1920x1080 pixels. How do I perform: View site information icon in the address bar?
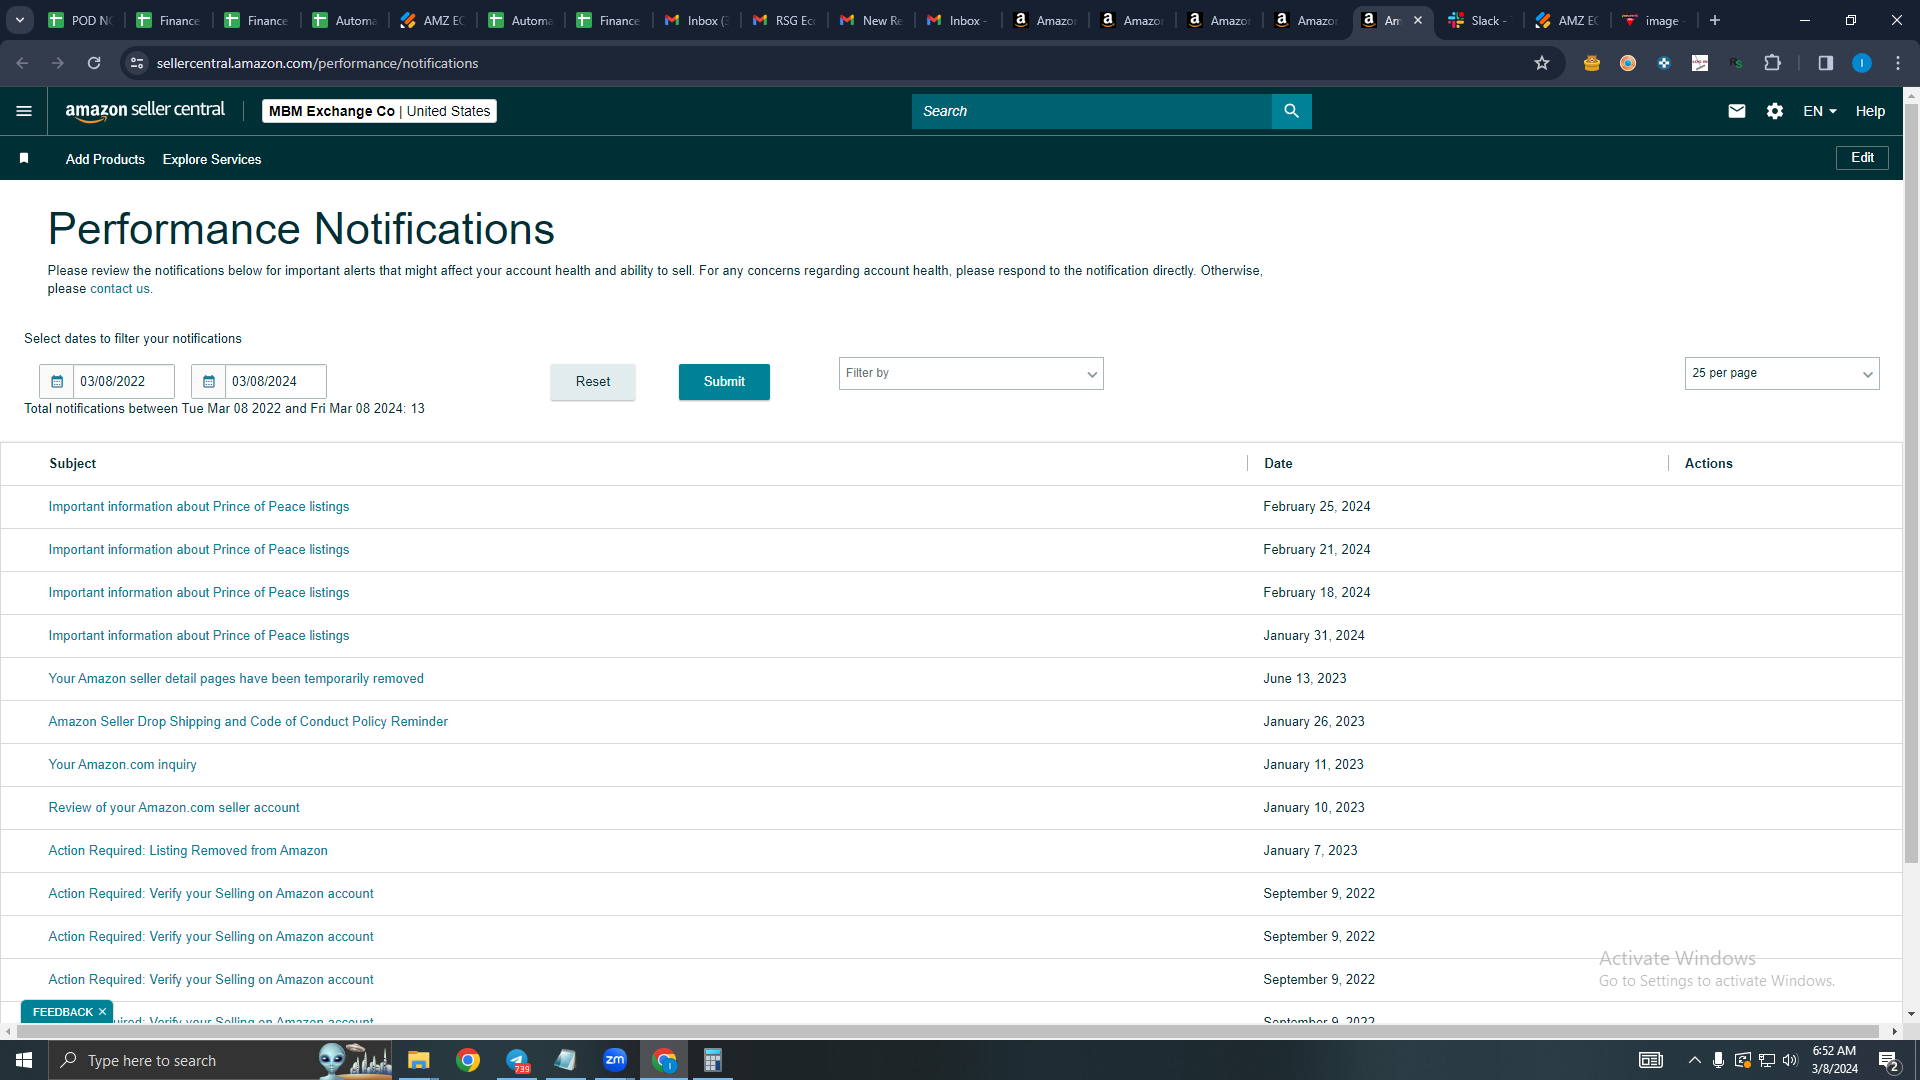[137, 63]
